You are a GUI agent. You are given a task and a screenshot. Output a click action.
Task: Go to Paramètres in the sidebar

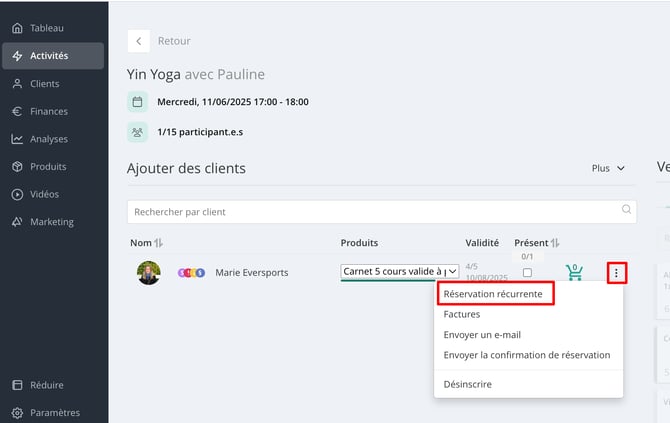click(x=55, y=412)
